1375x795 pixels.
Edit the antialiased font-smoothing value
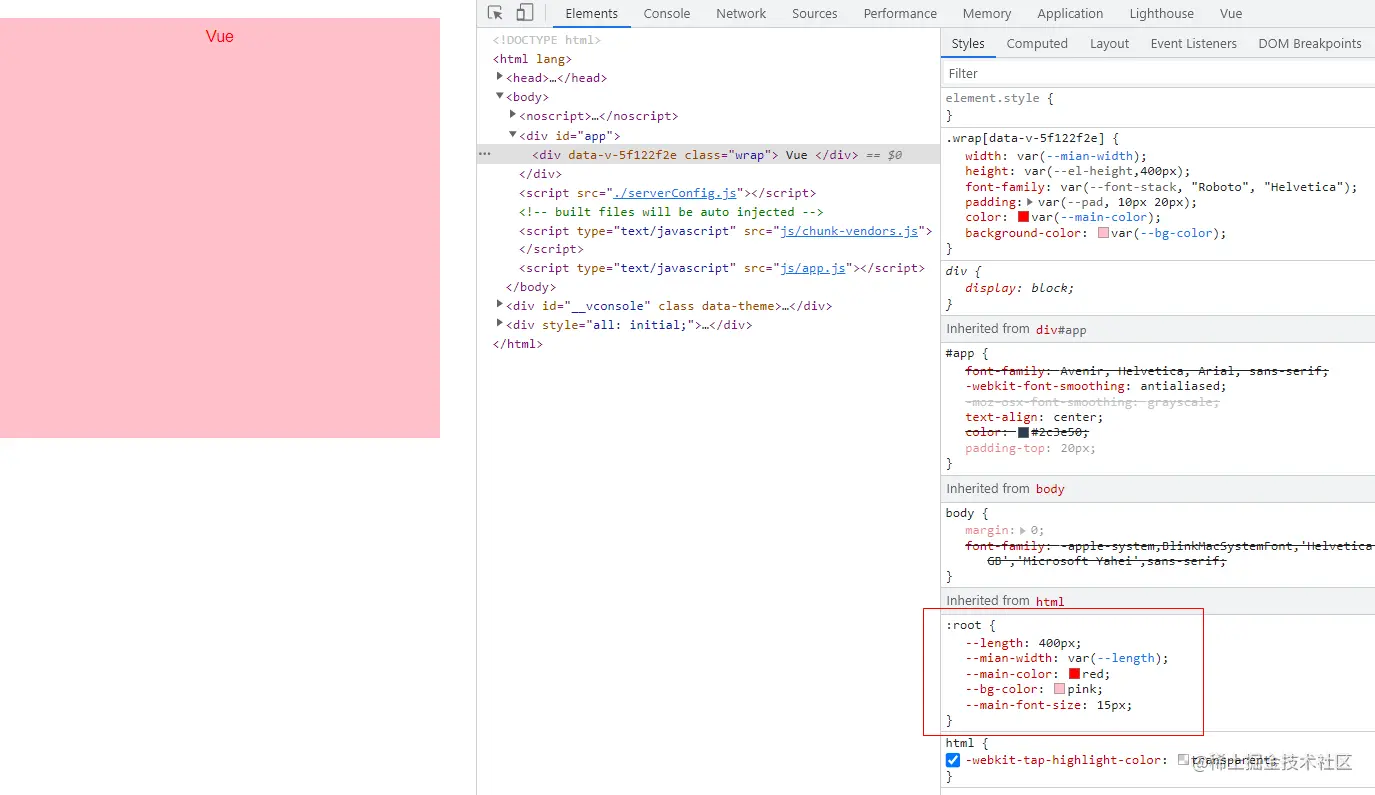1179,386
